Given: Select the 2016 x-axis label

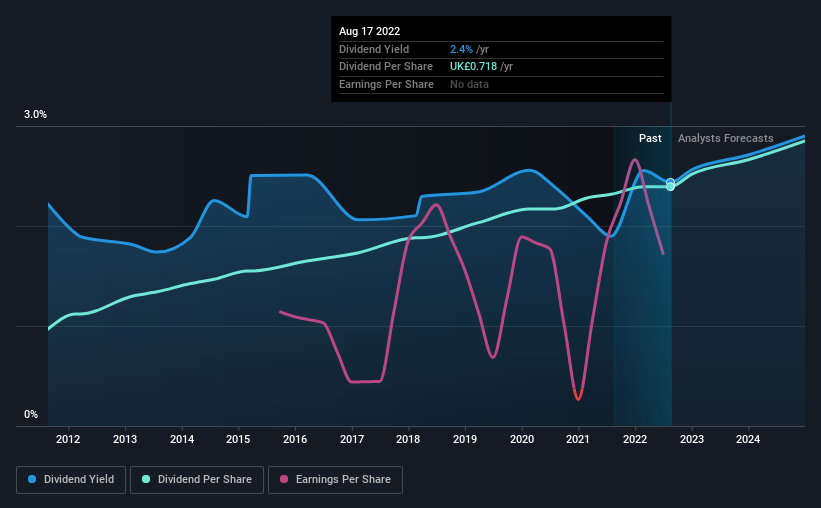Looking at the screenshot, I should coord(295,439).
